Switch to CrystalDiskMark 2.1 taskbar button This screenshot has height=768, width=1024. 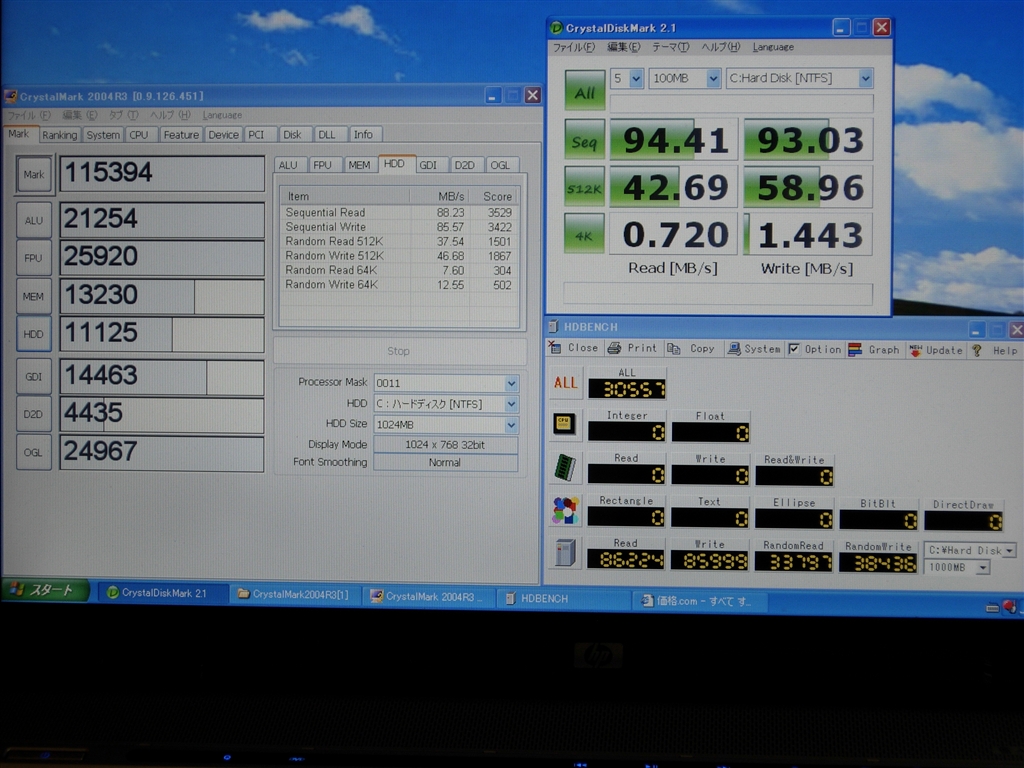pyautogui.click(x=164, y=593)
